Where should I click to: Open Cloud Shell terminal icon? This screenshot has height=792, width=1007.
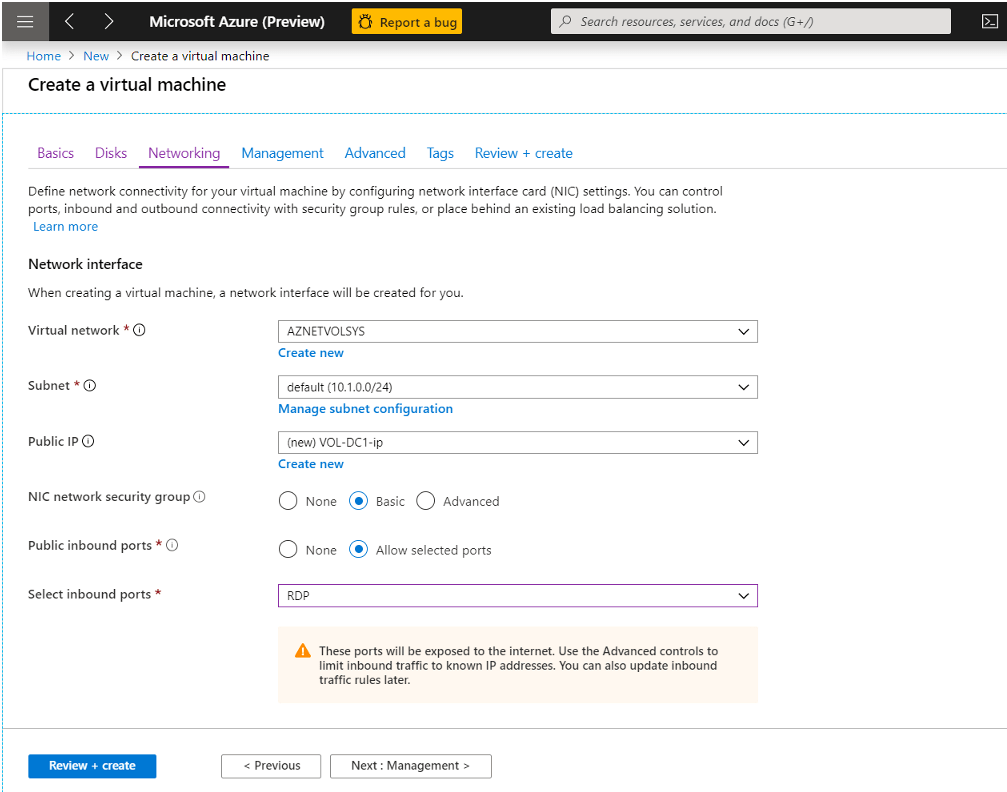point(989,21)
